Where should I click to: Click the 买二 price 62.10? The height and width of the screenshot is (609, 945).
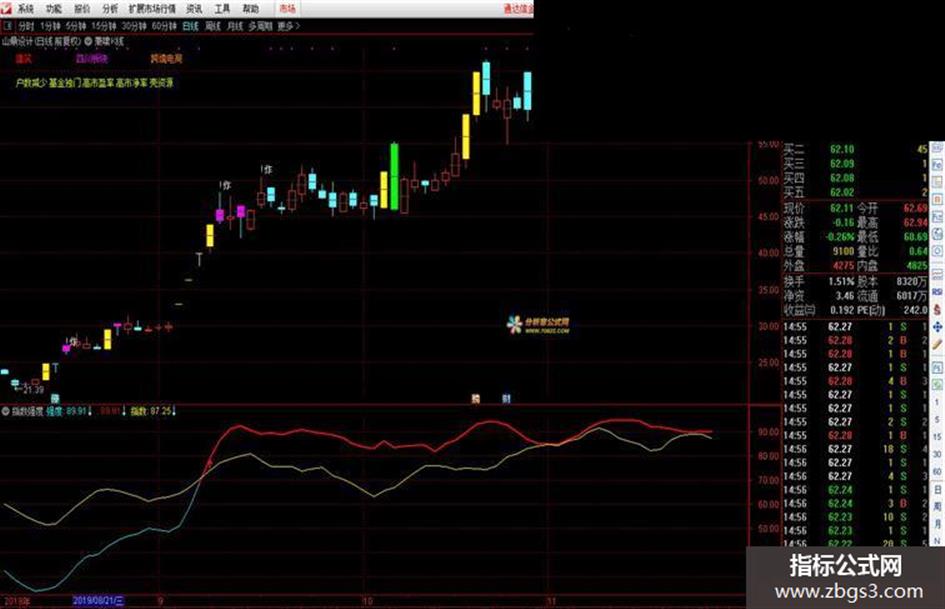click(841, 149)
